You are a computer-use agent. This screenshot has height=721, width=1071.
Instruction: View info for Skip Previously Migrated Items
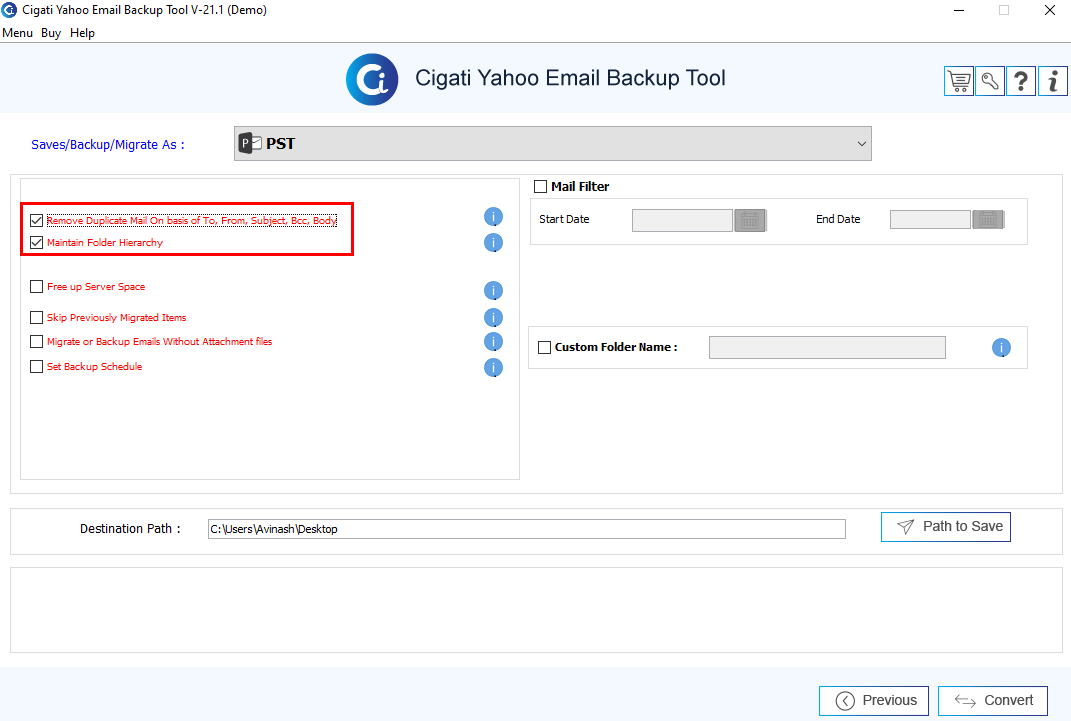click(x=493, y=317)
